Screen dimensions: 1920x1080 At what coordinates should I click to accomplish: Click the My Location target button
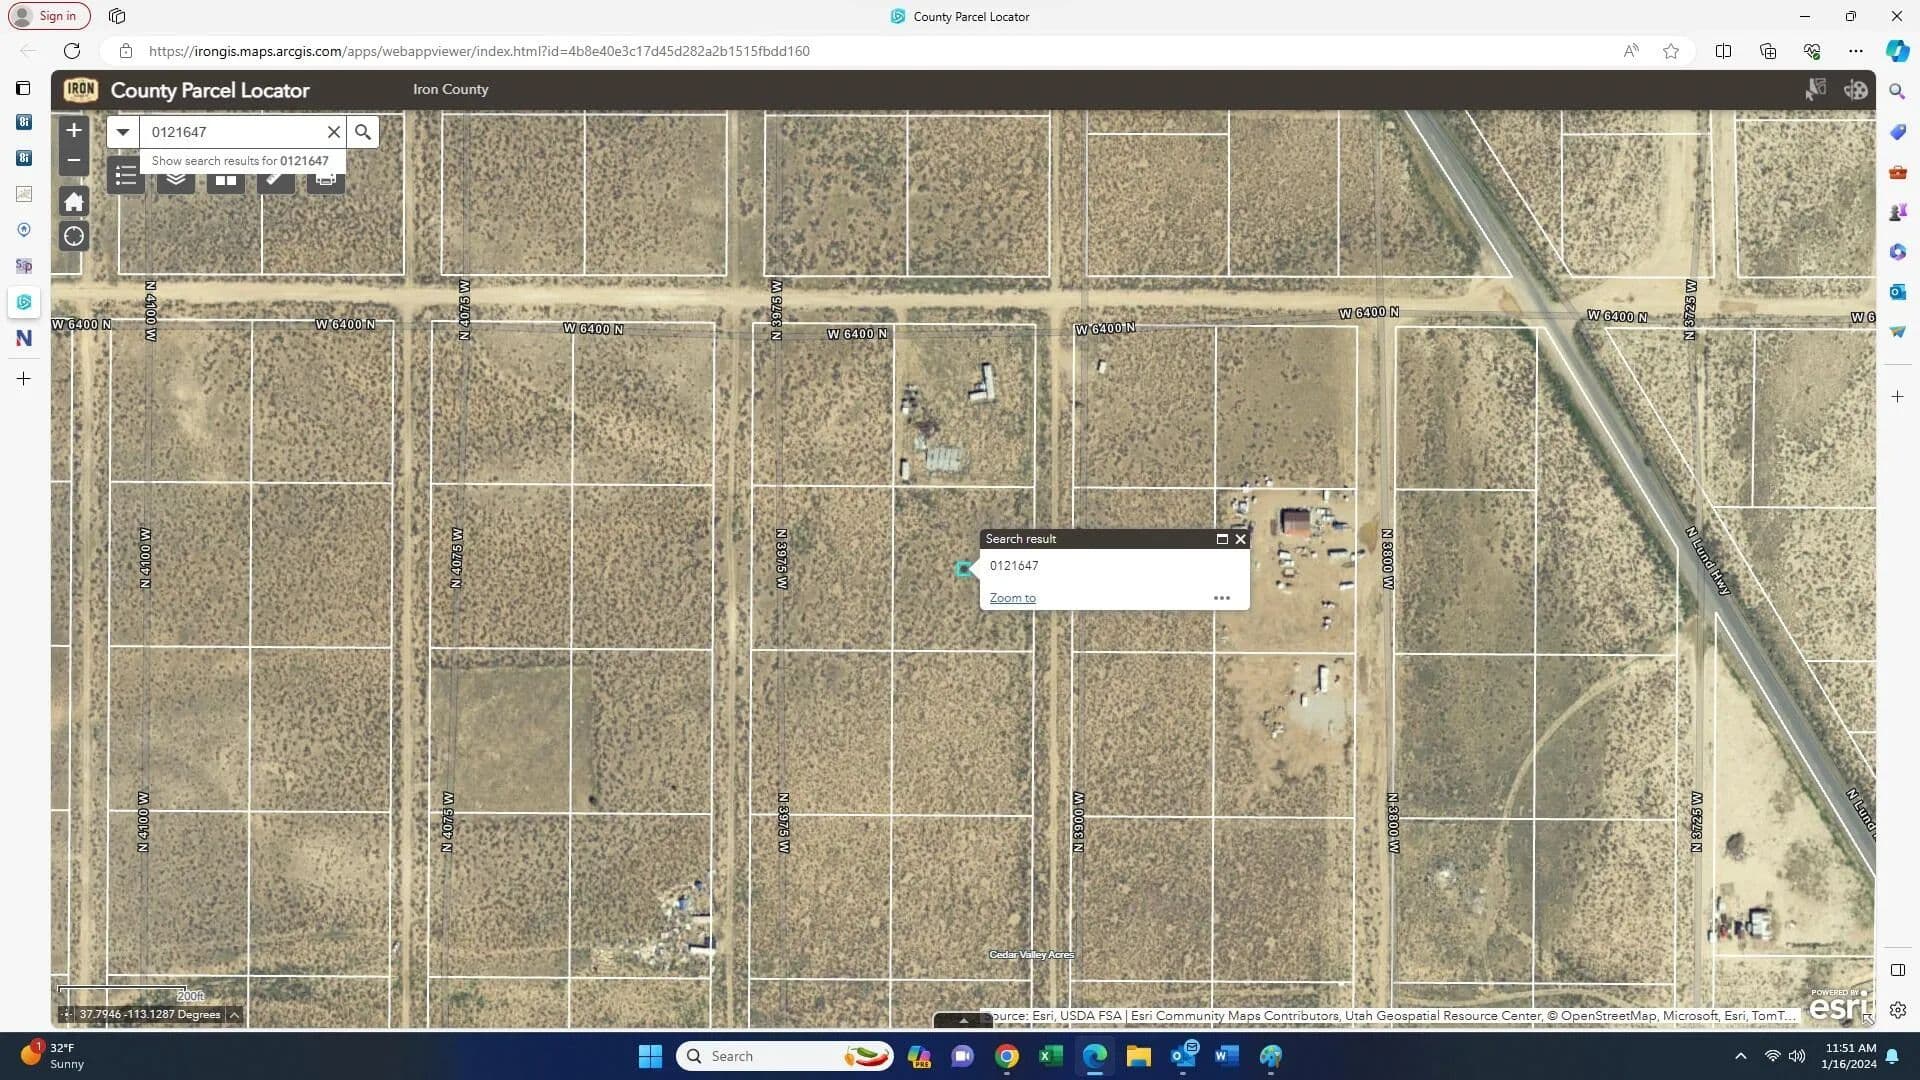[73, 237]
